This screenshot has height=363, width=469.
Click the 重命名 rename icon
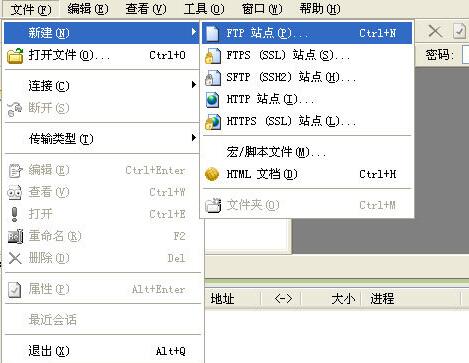click(15, 236)
